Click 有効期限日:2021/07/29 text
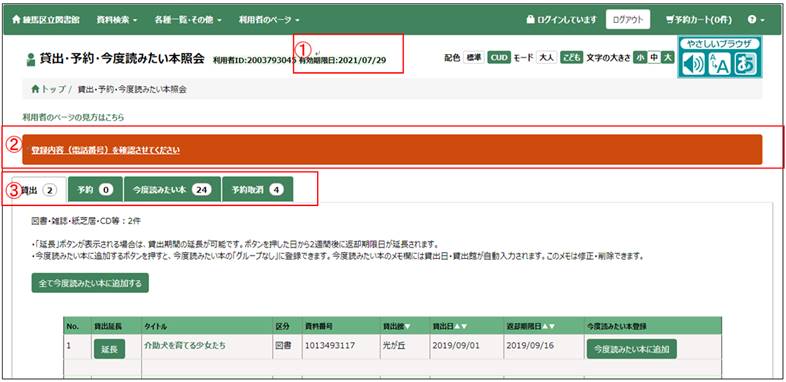 343,60
